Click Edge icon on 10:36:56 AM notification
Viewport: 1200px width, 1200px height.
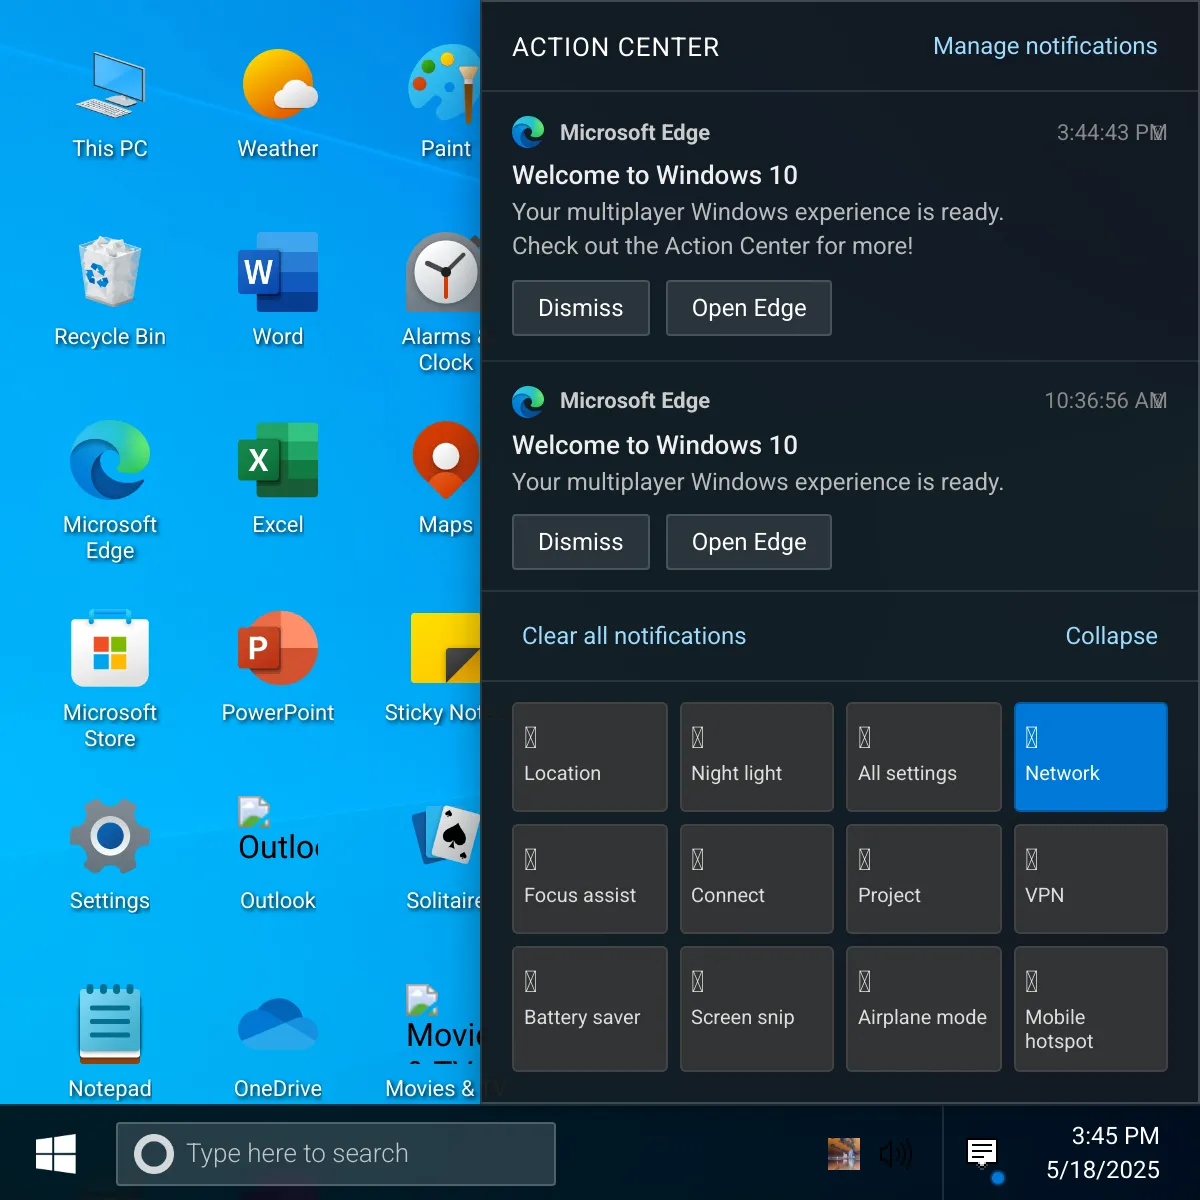click(x=528, y=401)
